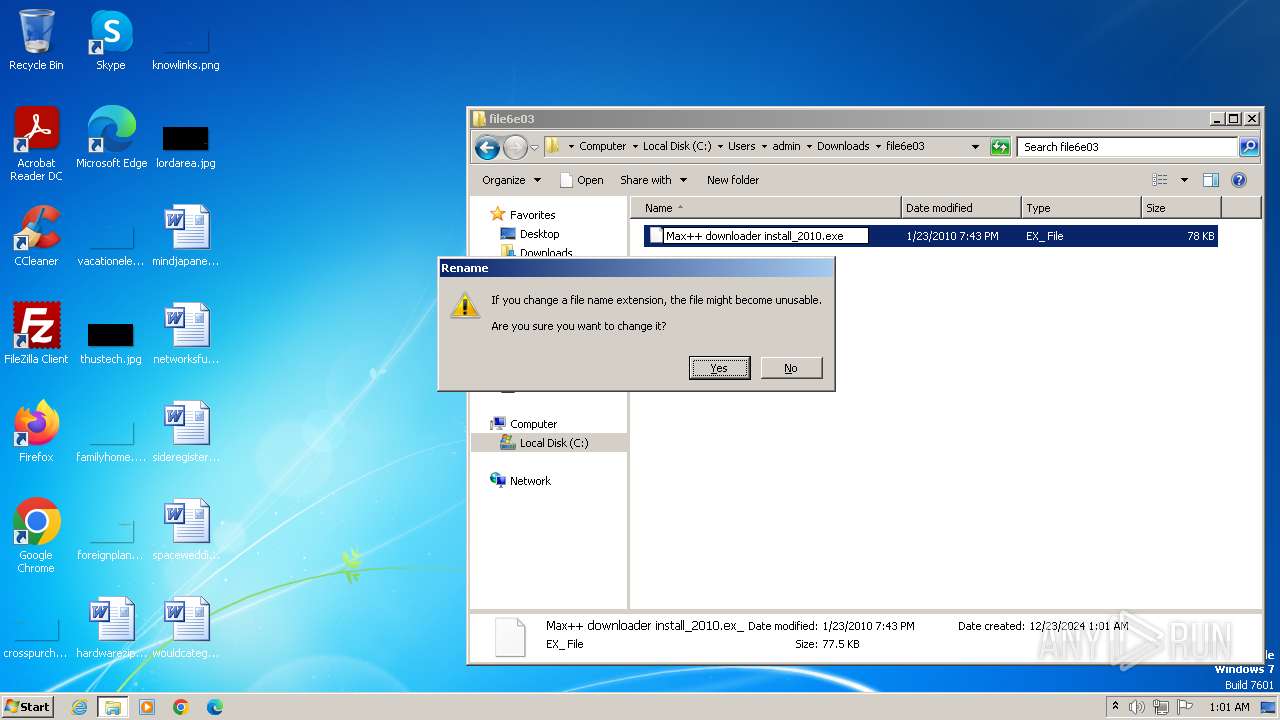The image size is (1280, 720).
Task: Click Downloads in the address breadcrumb
Action: coord(843,146)
